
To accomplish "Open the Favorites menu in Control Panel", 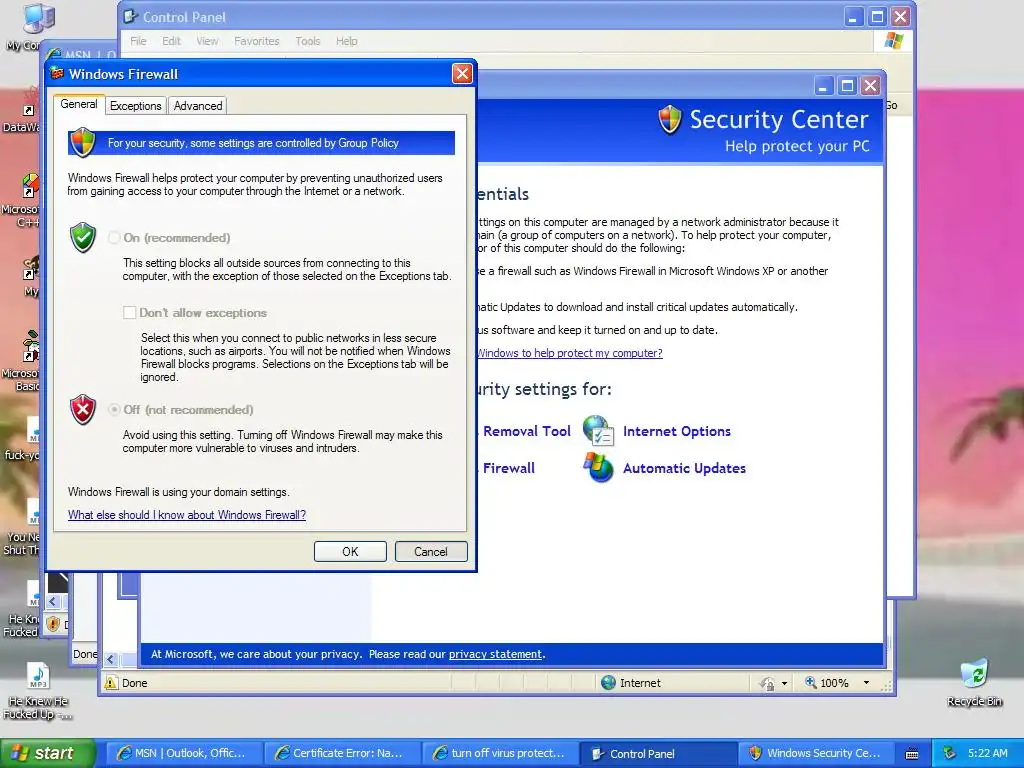I will click(257, 41).
